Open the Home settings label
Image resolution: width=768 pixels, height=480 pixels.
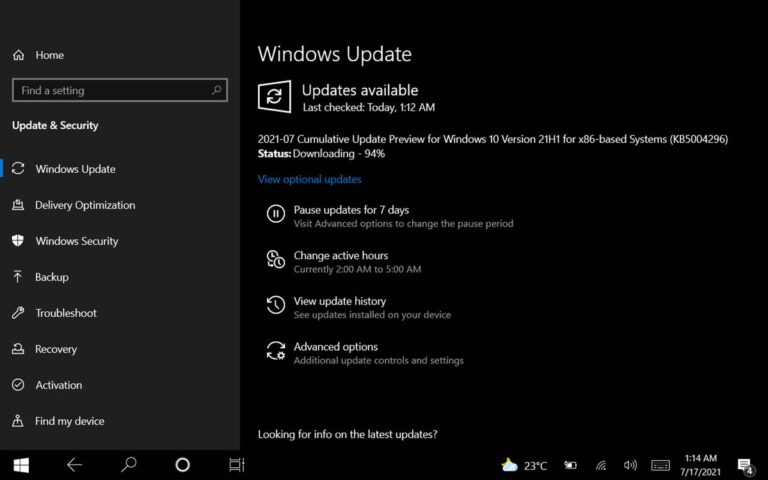49,55
